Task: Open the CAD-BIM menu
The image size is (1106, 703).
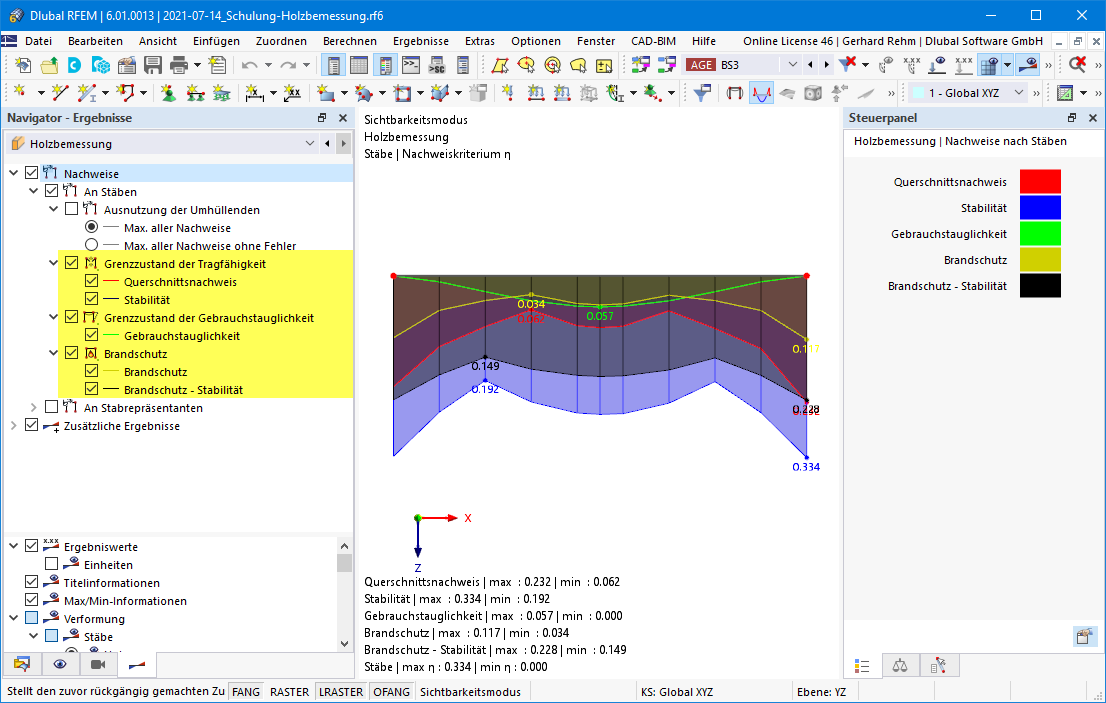Action: point(653,41)
